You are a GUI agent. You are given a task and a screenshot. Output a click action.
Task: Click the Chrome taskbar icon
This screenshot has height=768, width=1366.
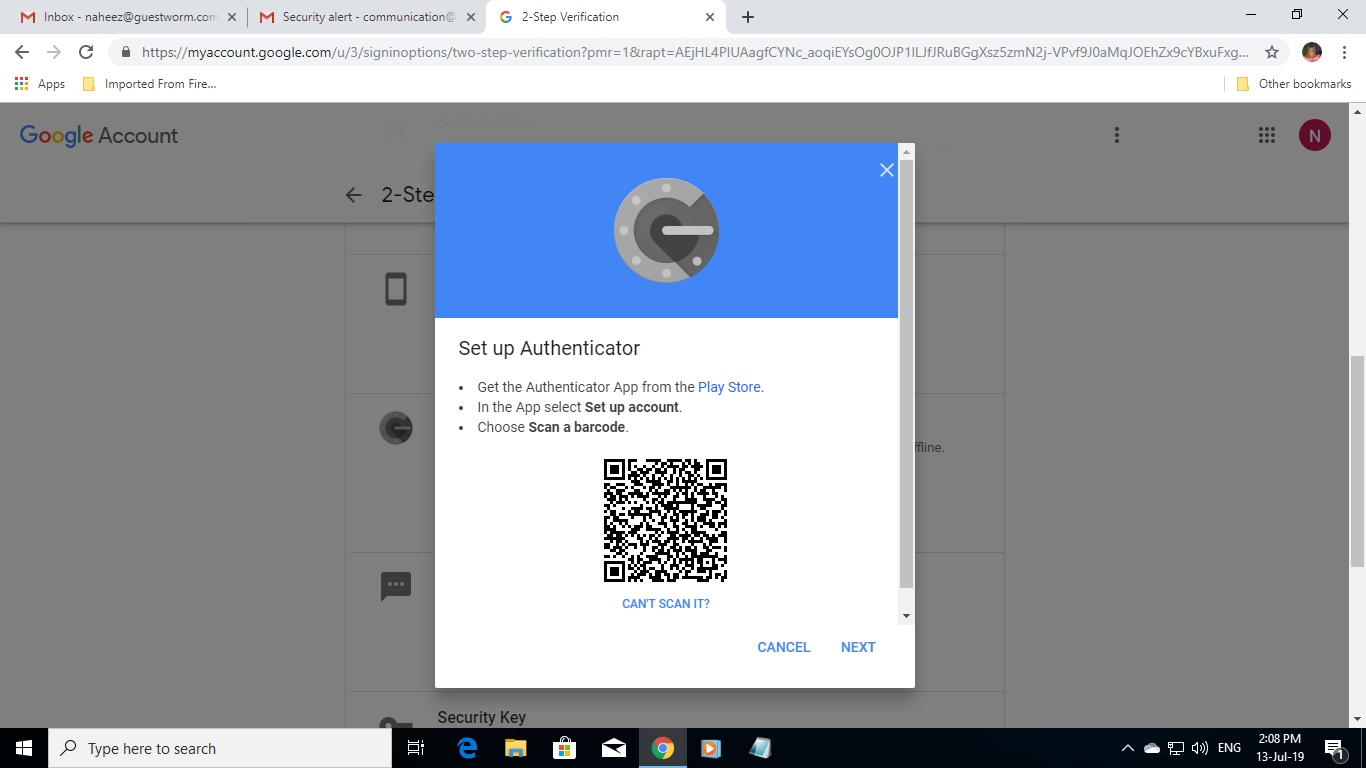coord(663,748)
